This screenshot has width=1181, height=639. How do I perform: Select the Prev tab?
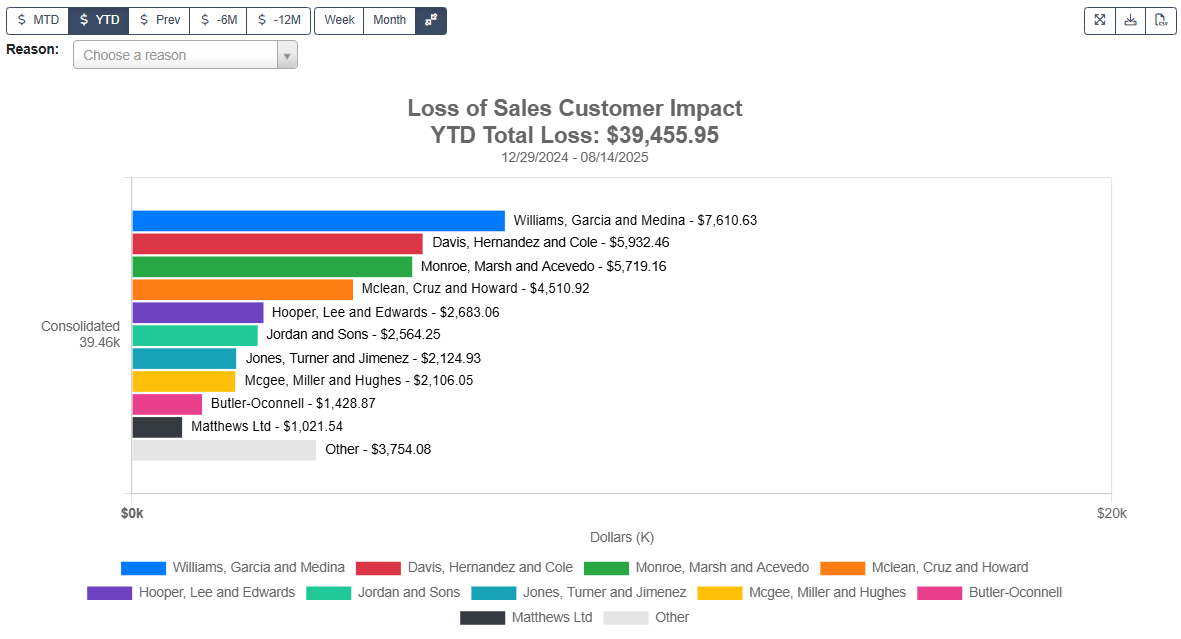[159, 20]
